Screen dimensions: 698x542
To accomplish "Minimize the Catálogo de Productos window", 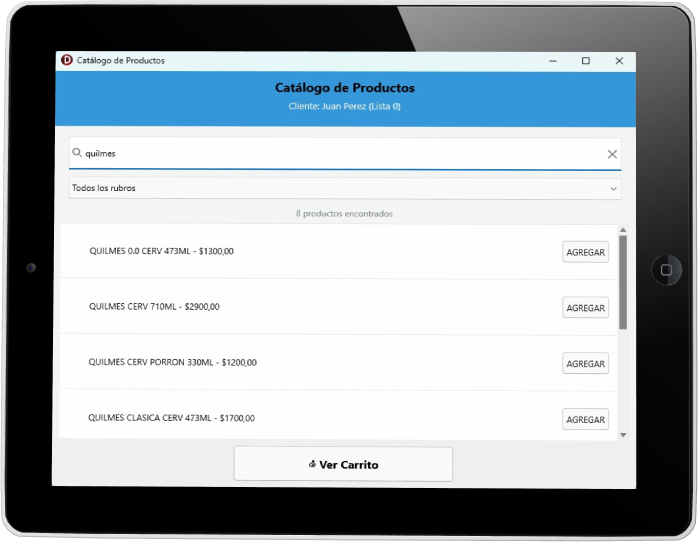I will [553, 61].
